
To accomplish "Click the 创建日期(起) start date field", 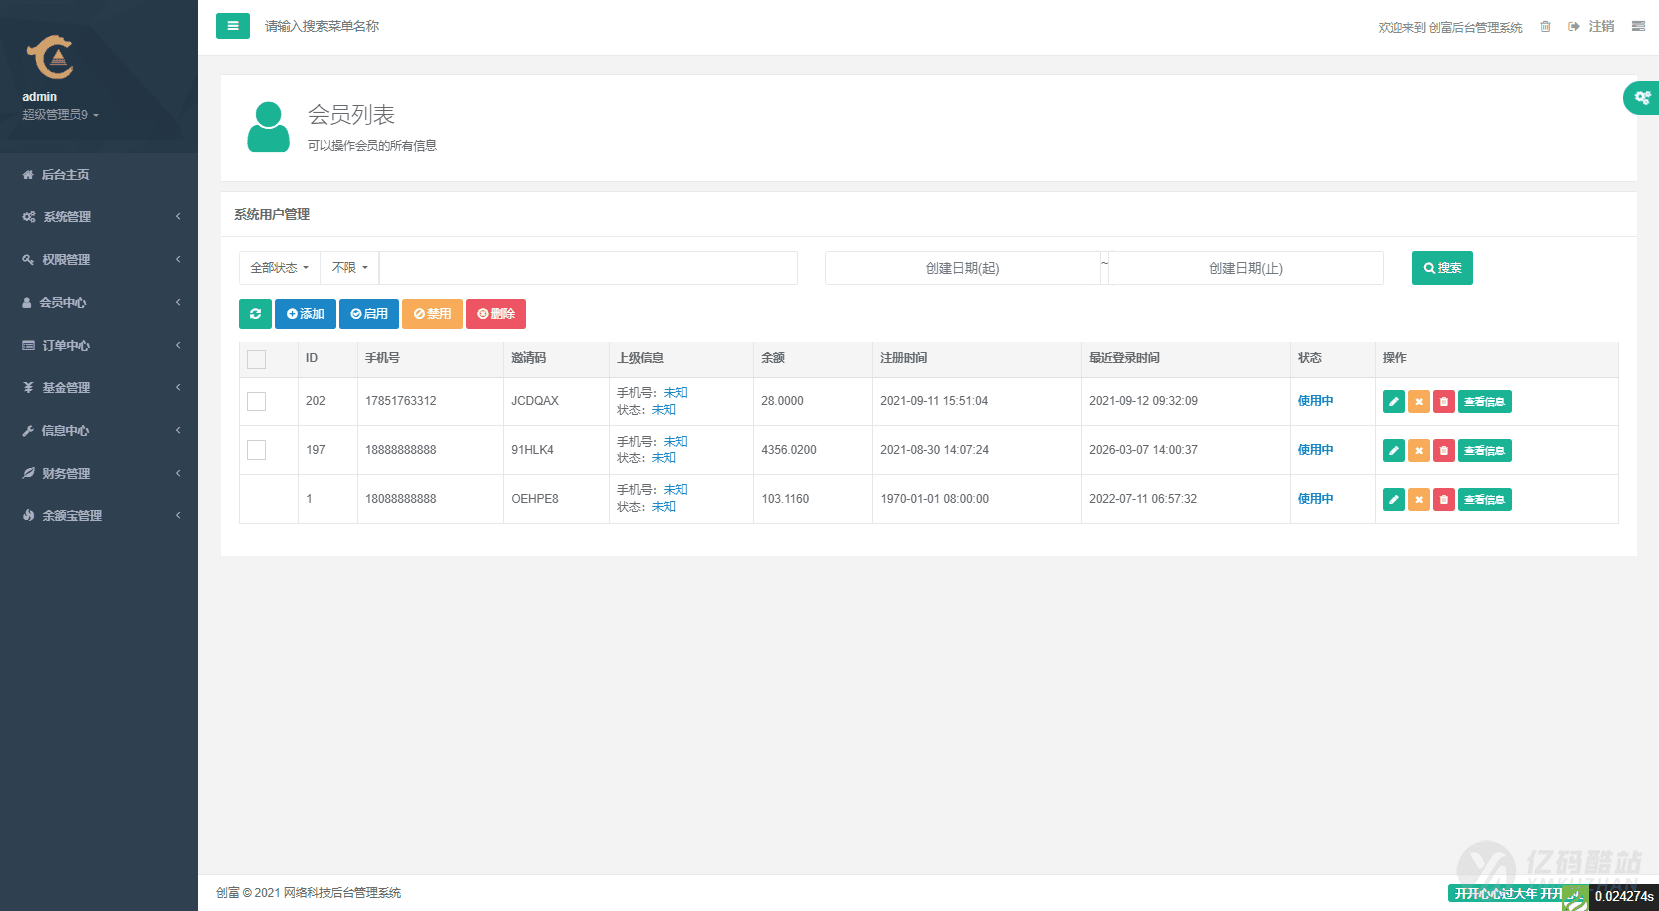I will (962, 268).
